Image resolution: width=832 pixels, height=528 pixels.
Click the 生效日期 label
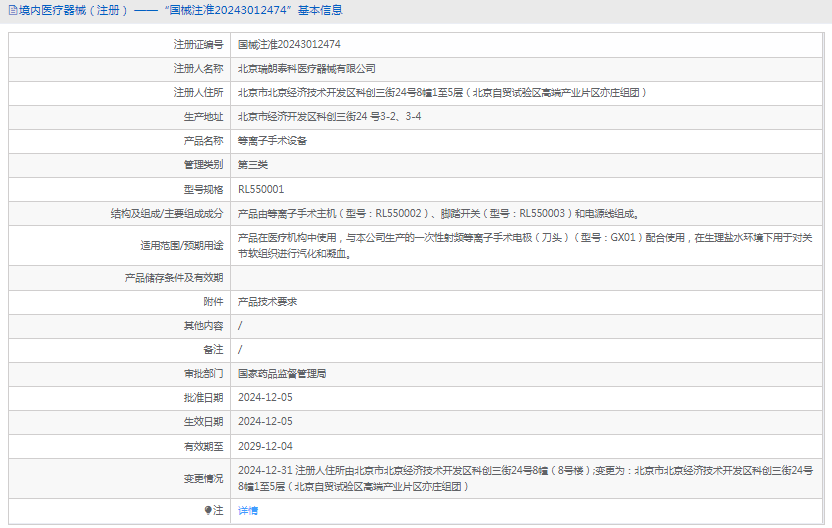[x=204, y=421]
